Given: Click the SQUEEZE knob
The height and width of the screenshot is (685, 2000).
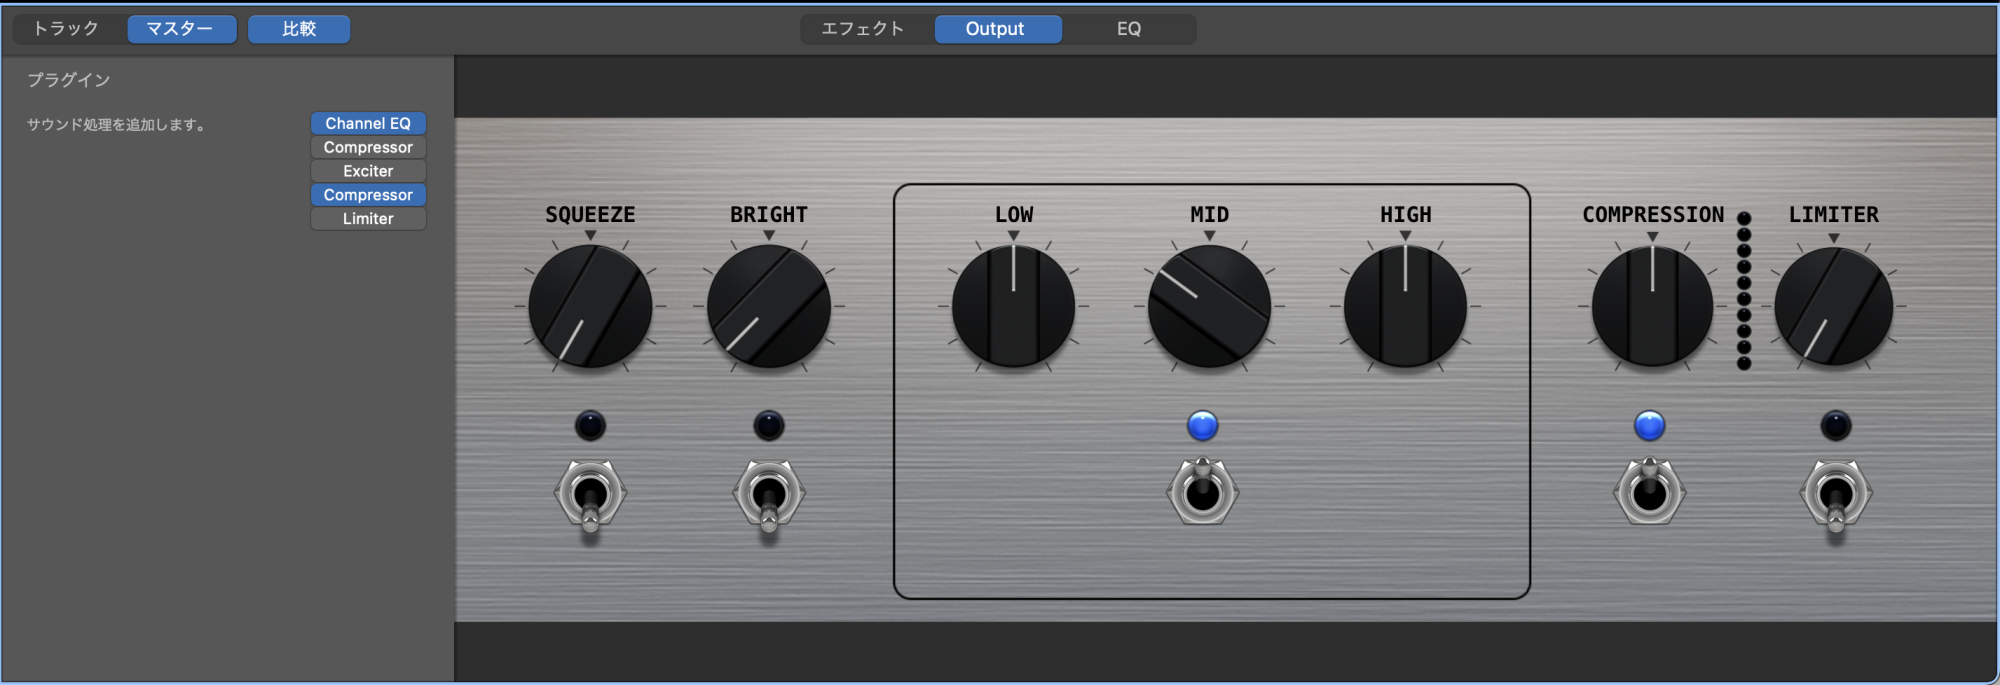Looking at the screenshot, I should click(590, 306).
